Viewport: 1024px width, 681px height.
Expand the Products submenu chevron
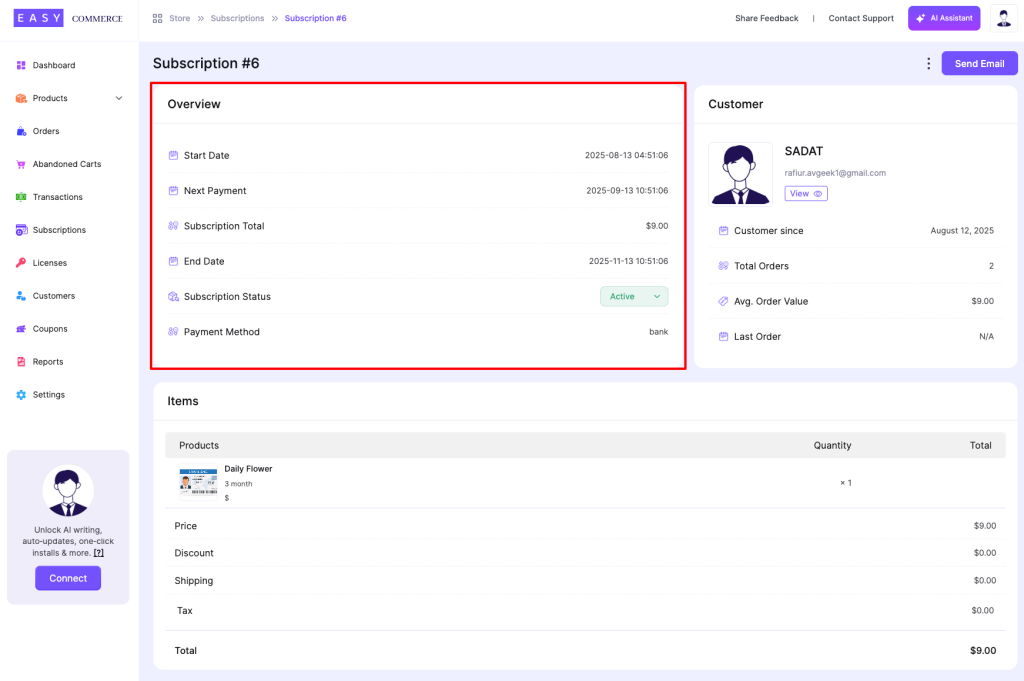tap(119, 98)
